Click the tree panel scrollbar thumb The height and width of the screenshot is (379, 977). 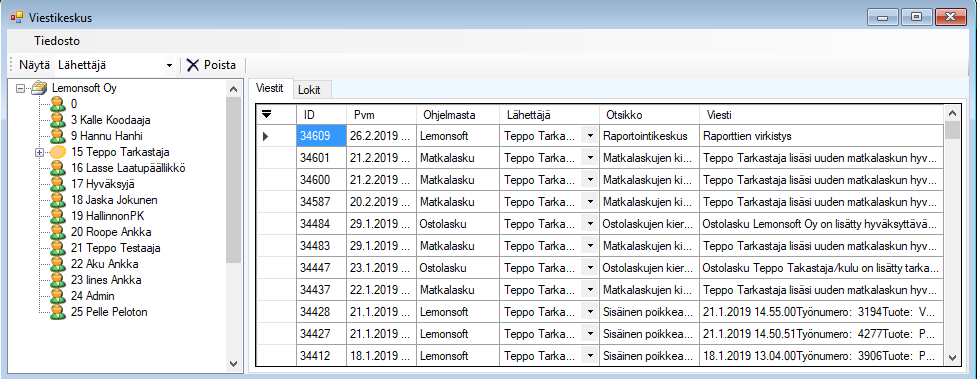(234, 180)
